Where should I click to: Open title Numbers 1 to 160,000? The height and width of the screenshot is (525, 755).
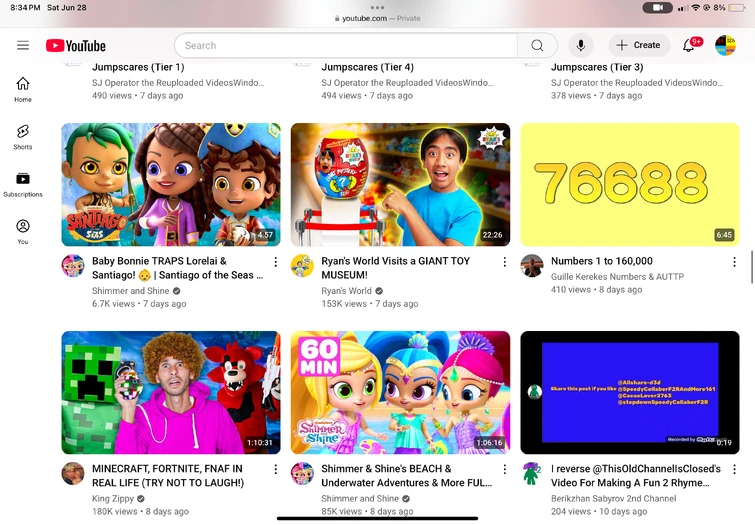pos(601,261)
